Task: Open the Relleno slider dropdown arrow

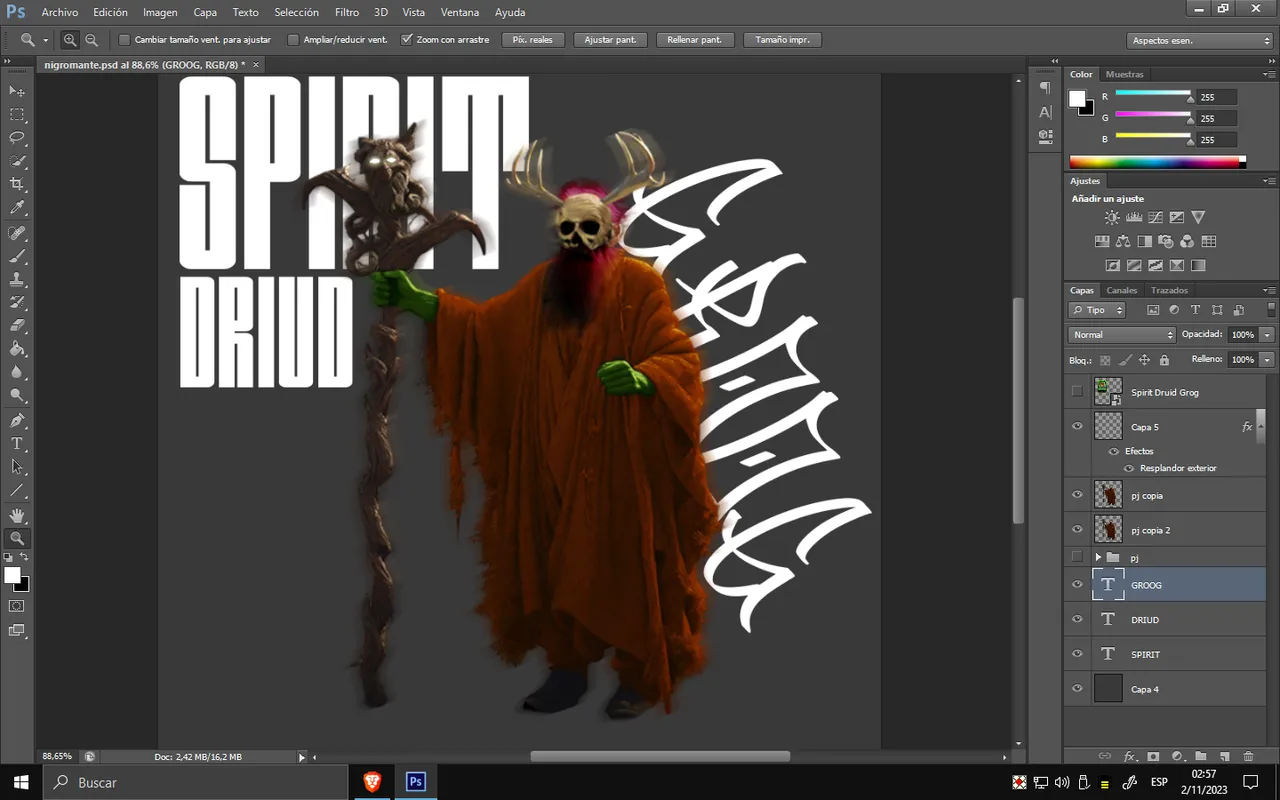Action: tap(1267, 360)
